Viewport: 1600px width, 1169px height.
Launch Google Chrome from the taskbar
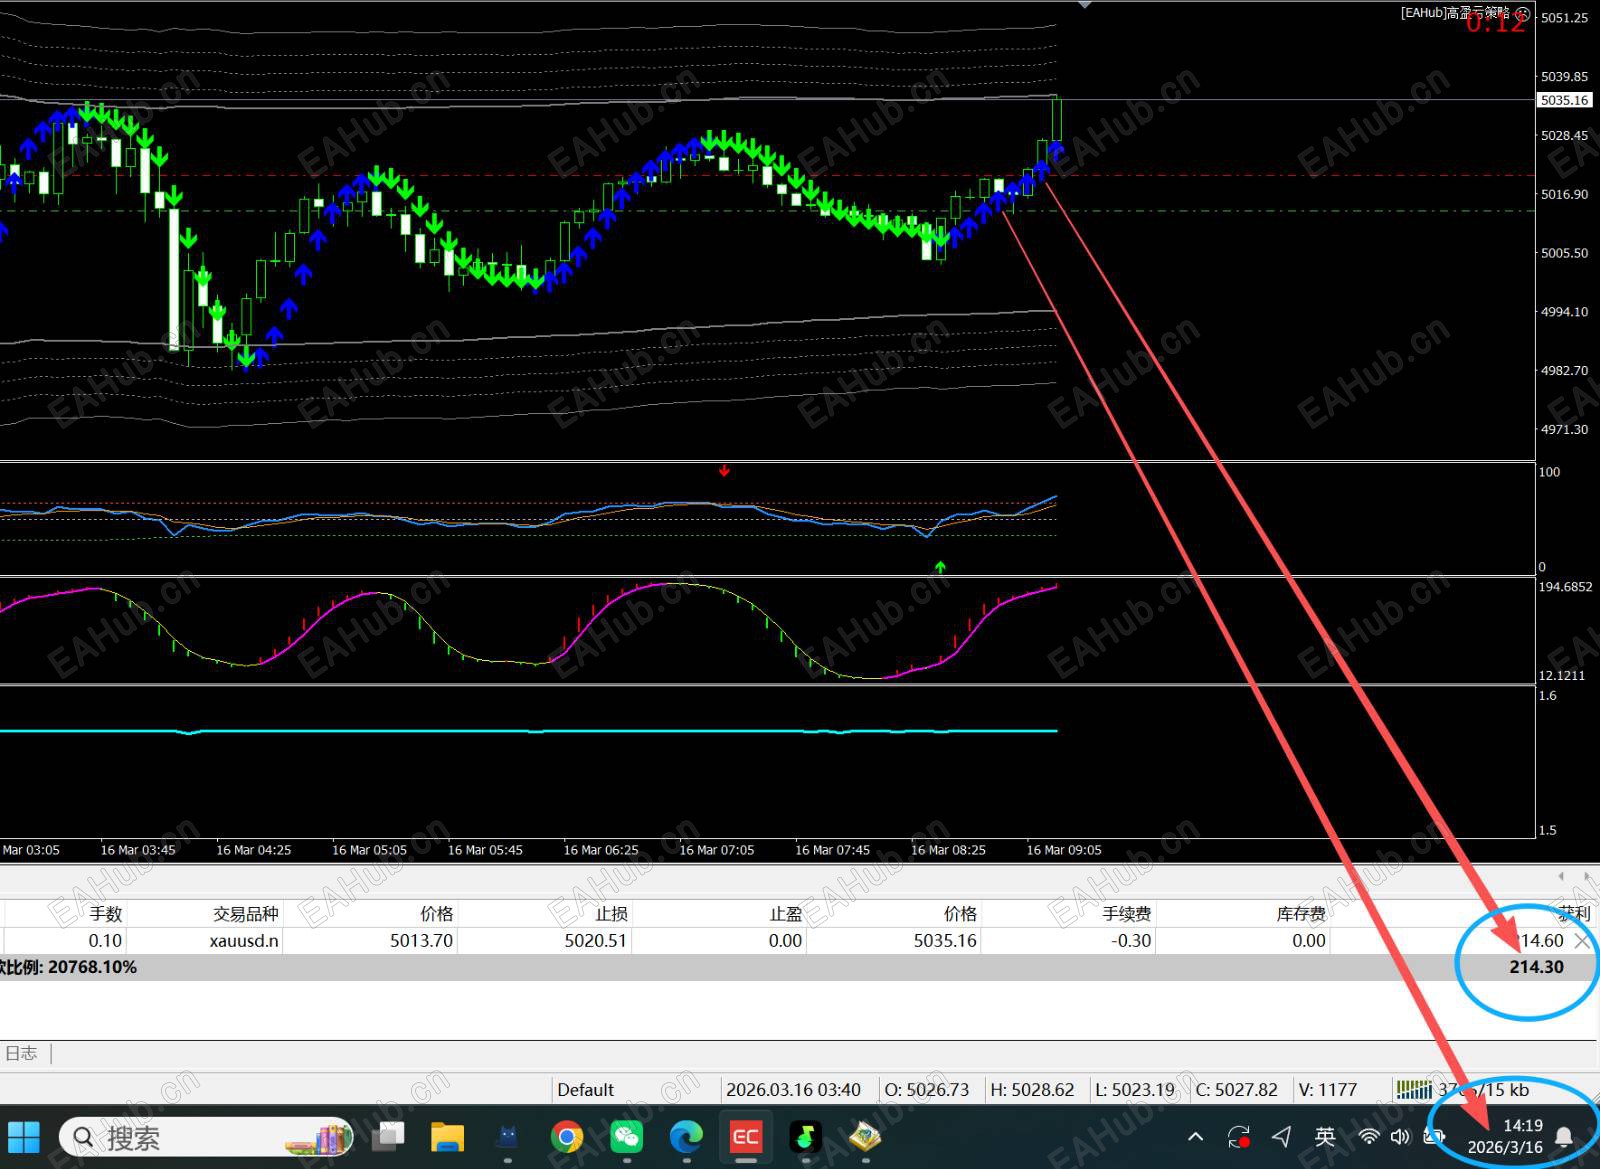click(566, 1137)
